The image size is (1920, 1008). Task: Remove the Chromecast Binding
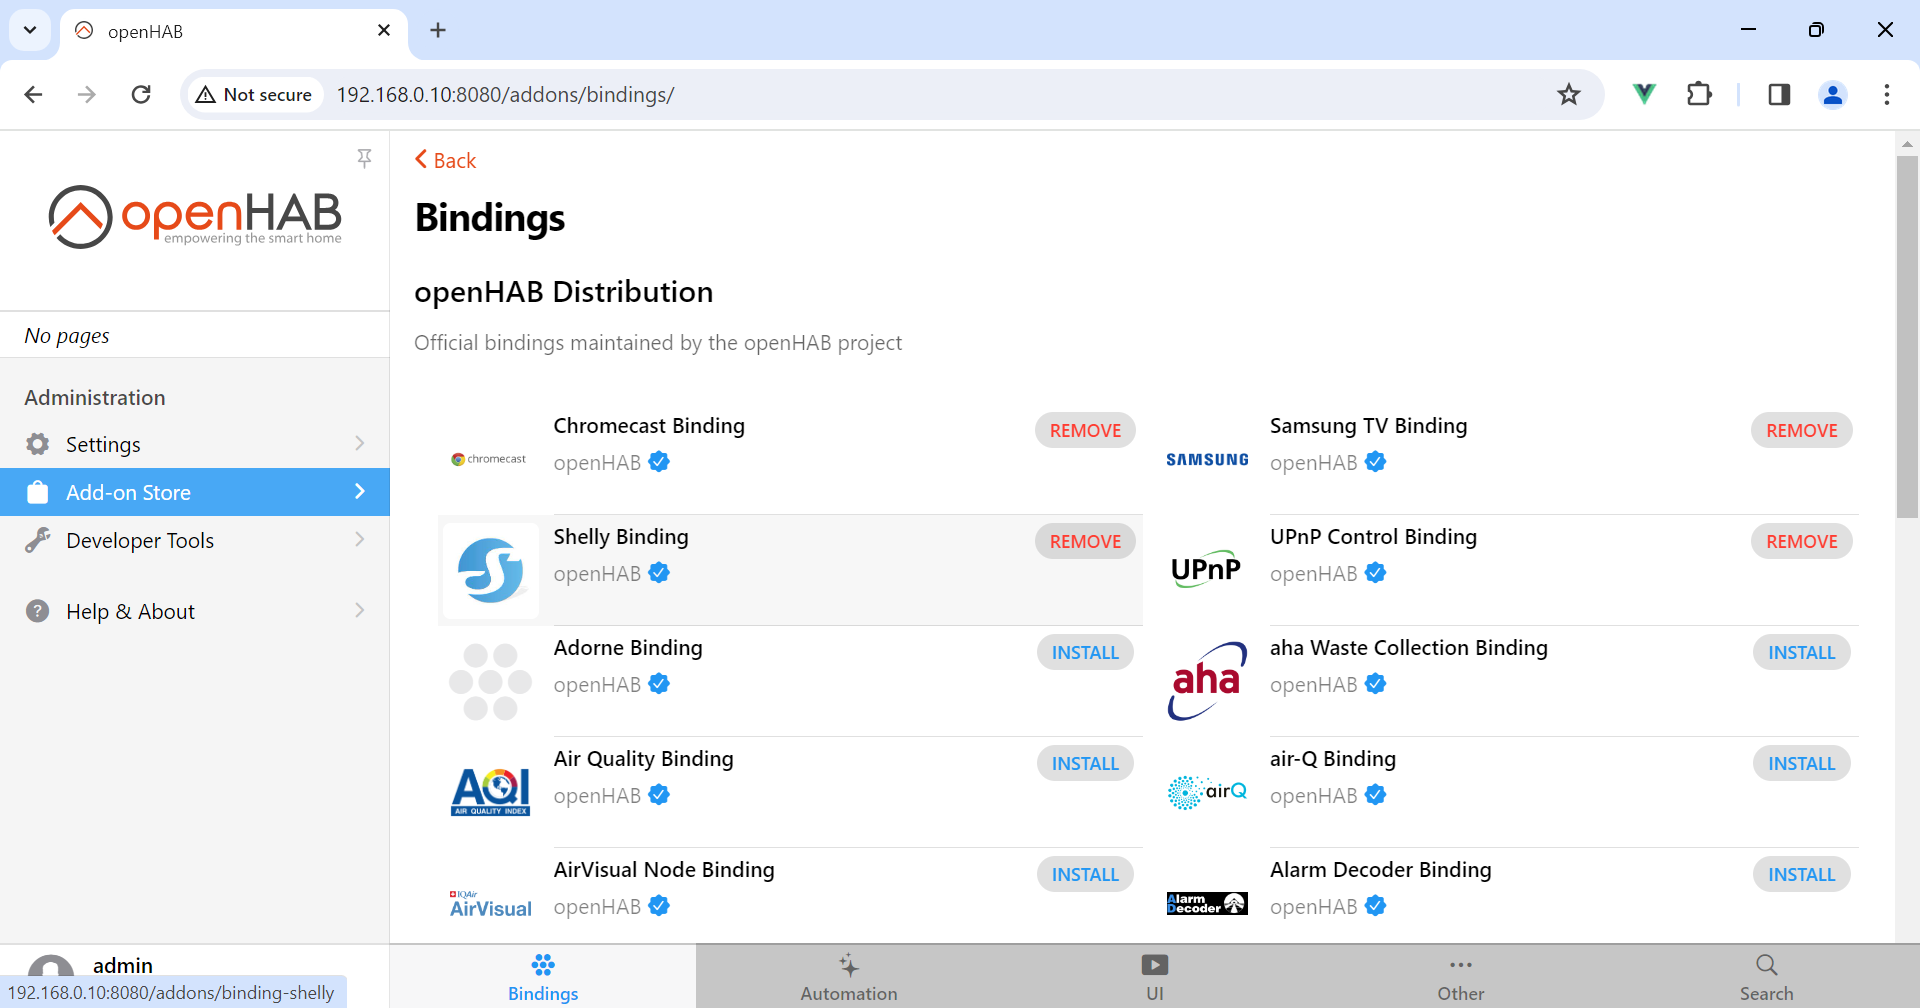point(1085,430)
